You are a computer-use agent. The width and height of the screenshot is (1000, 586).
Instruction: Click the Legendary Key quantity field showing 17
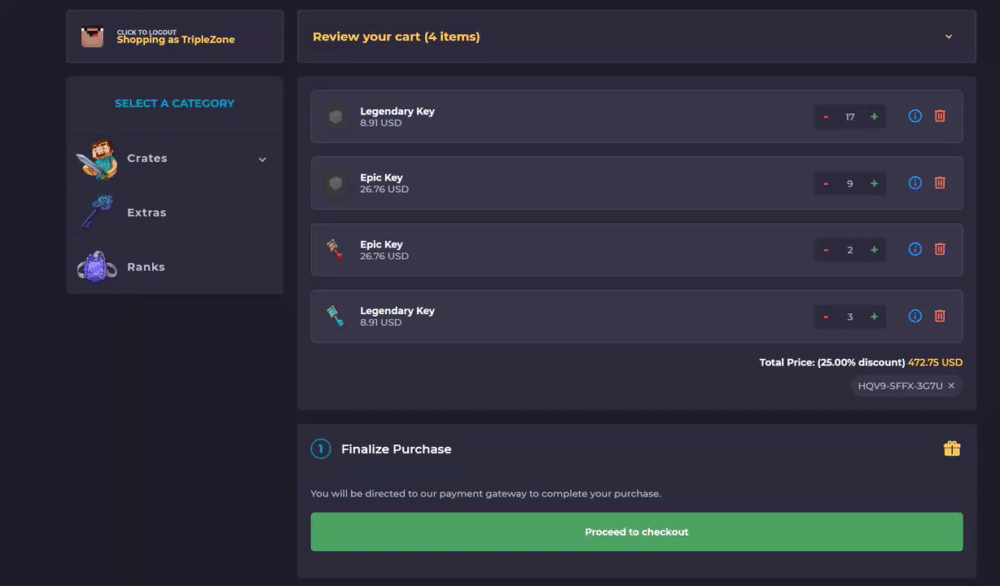click(849, 116)
